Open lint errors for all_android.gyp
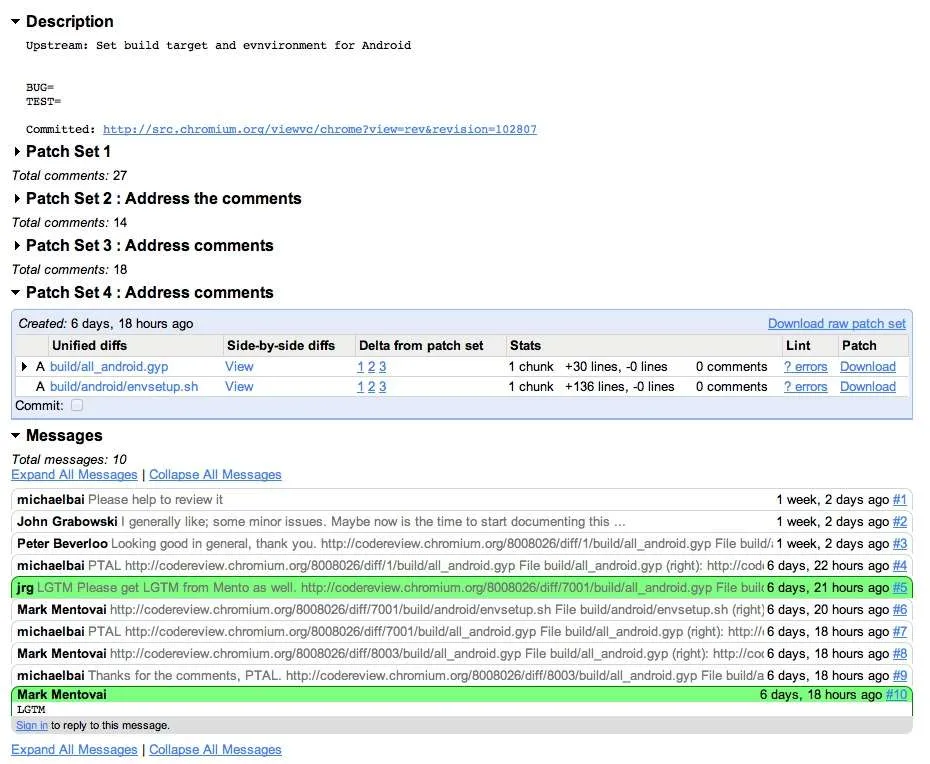The image size is (930, 764). [x=805, y=367]
